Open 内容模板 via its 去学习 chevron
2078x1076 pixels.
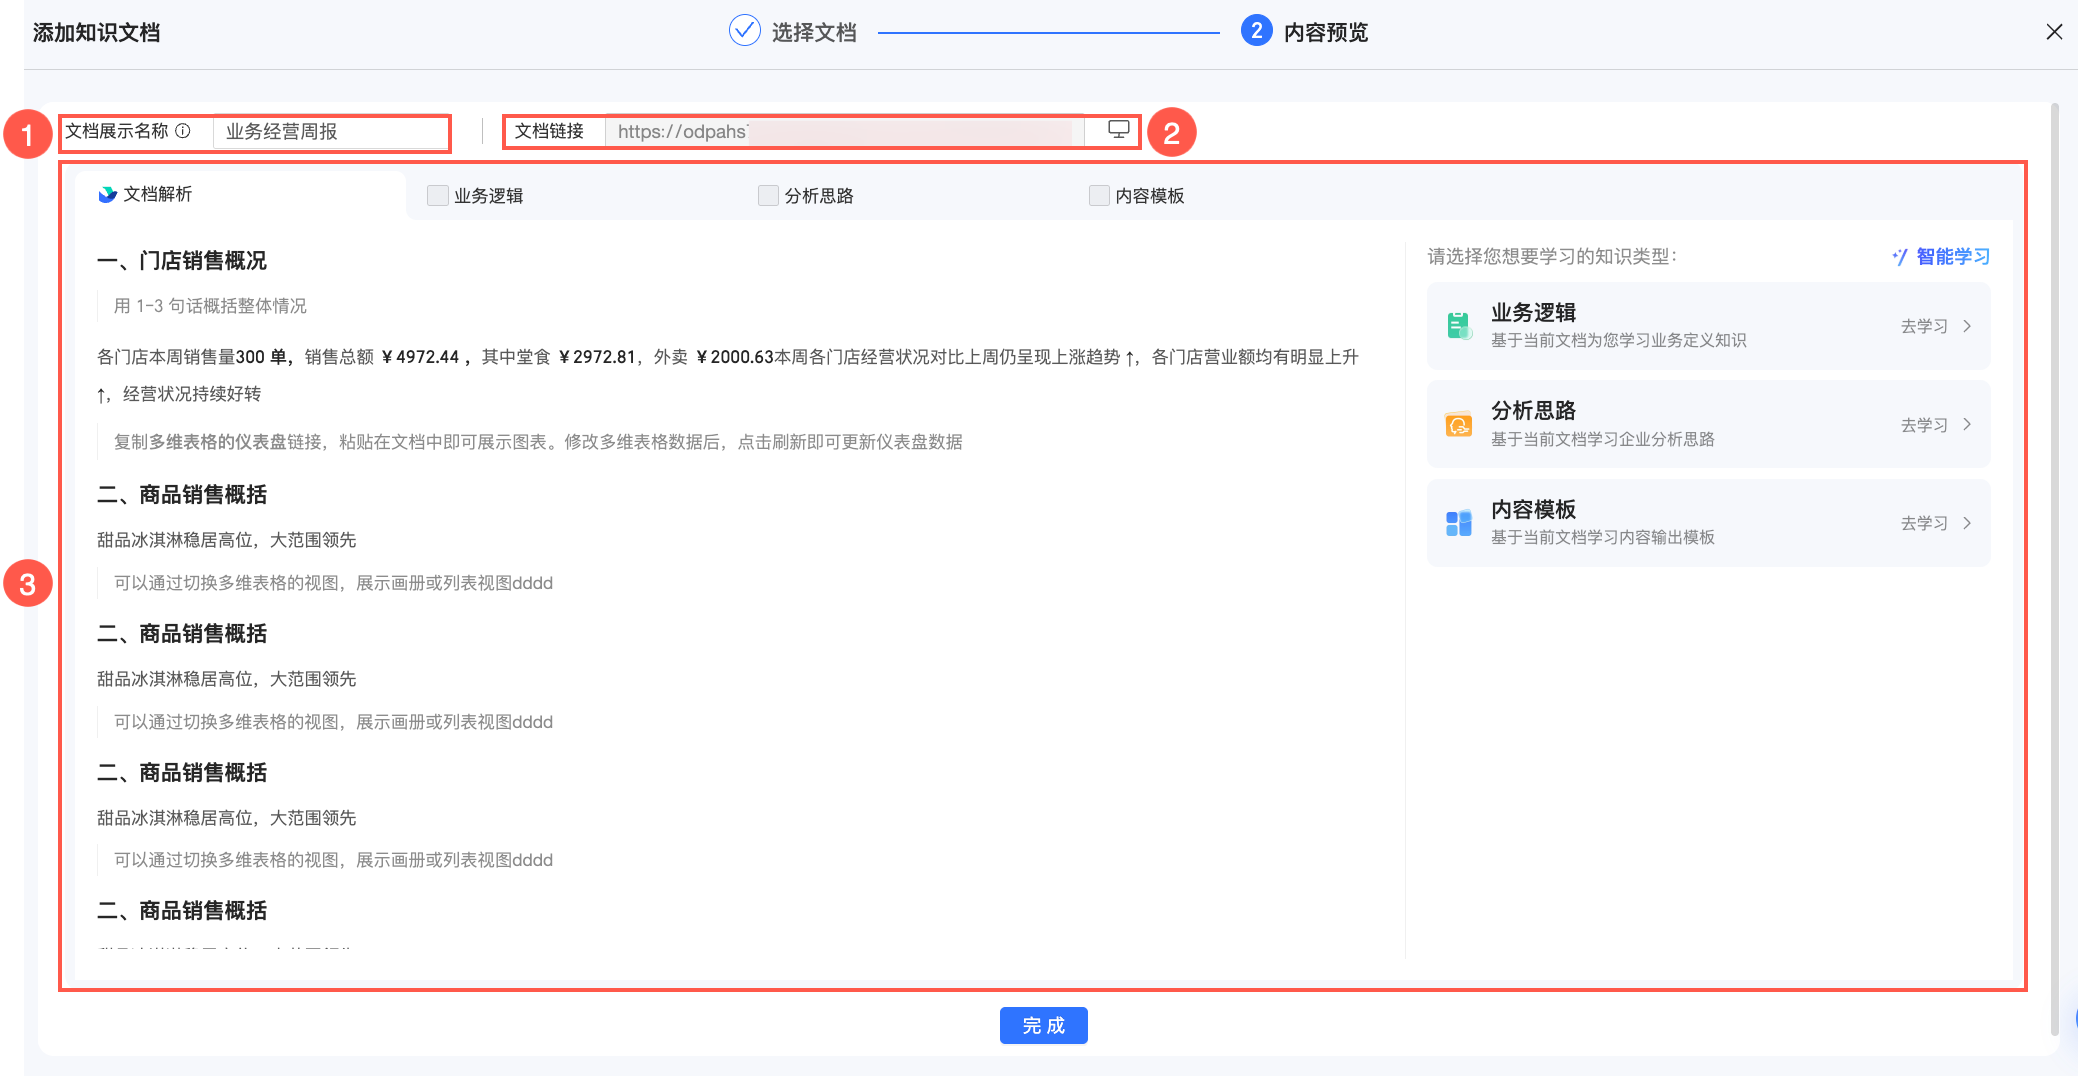[1966, 523]
